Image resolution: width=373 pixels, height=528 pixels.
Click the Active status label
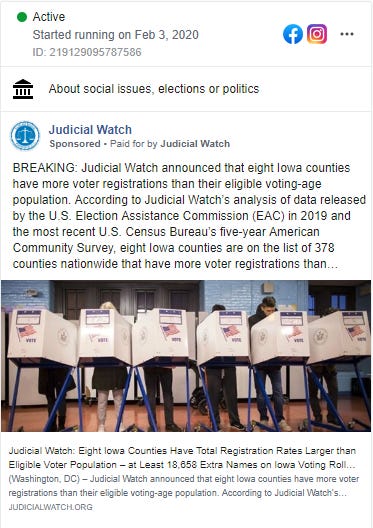(49, 17)
